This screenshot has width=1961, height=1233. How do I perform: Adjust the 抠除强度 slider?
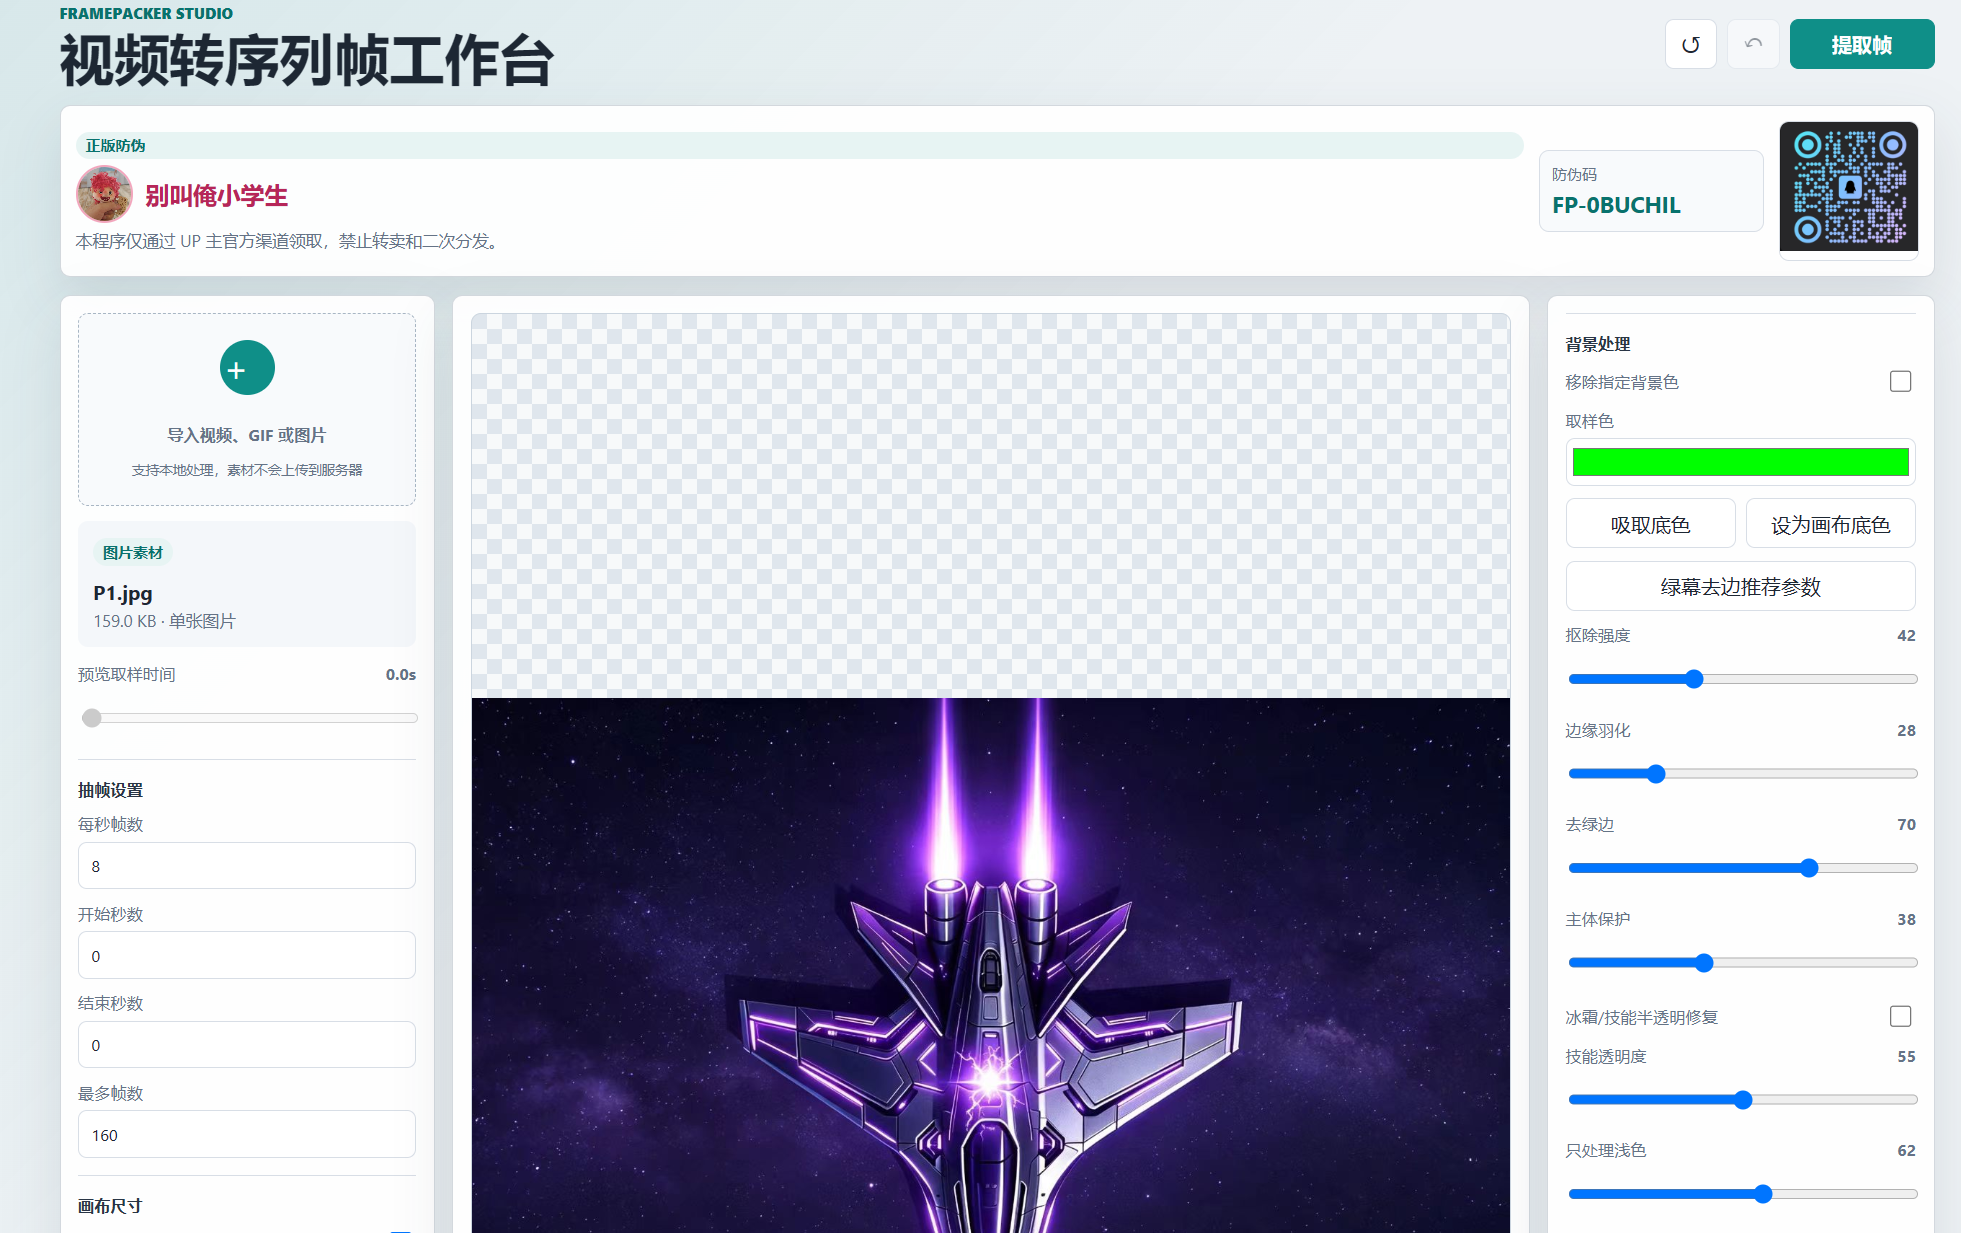[x=1742, y=679]
